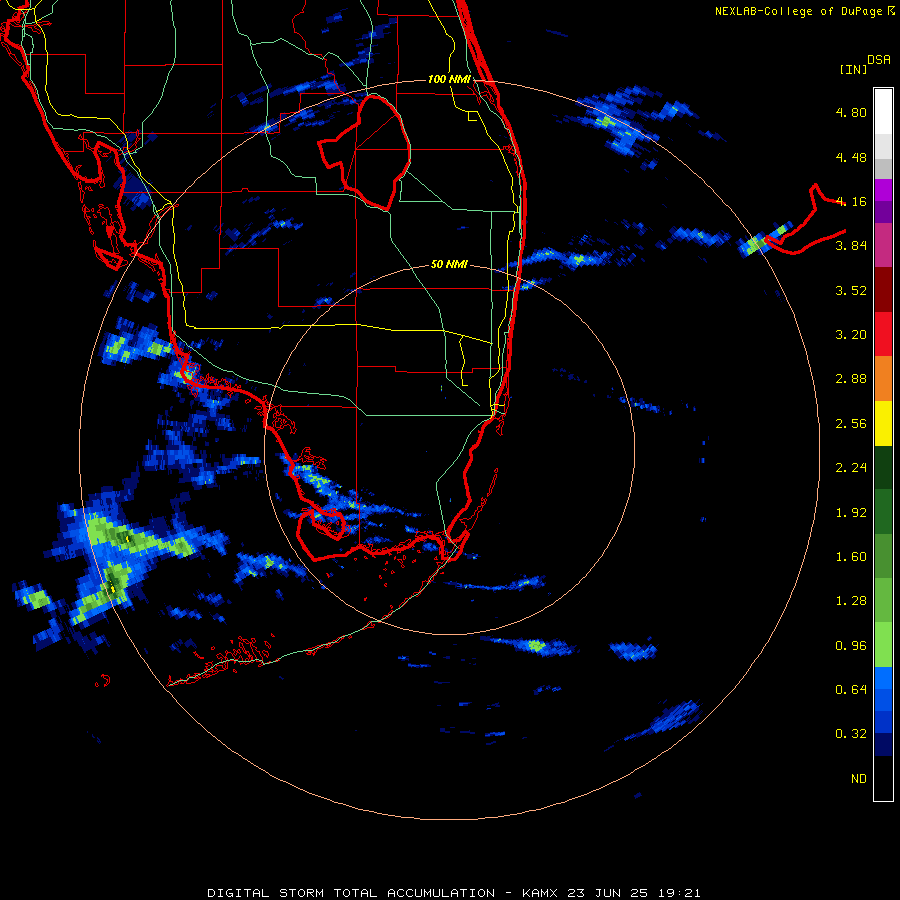Click the 2.88 legend value
900x900 pixels.
pyautogui.click(x=851, y=379)
